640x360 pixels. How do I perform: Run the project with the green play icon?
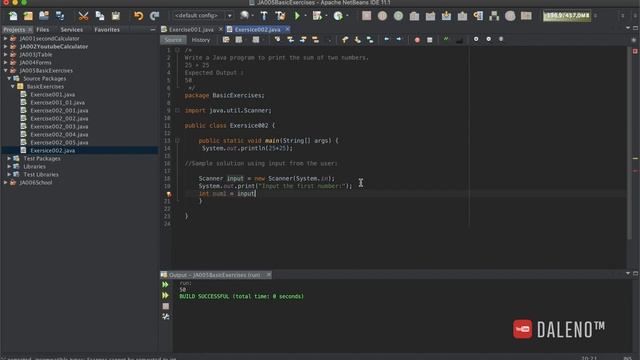(297, 16)
